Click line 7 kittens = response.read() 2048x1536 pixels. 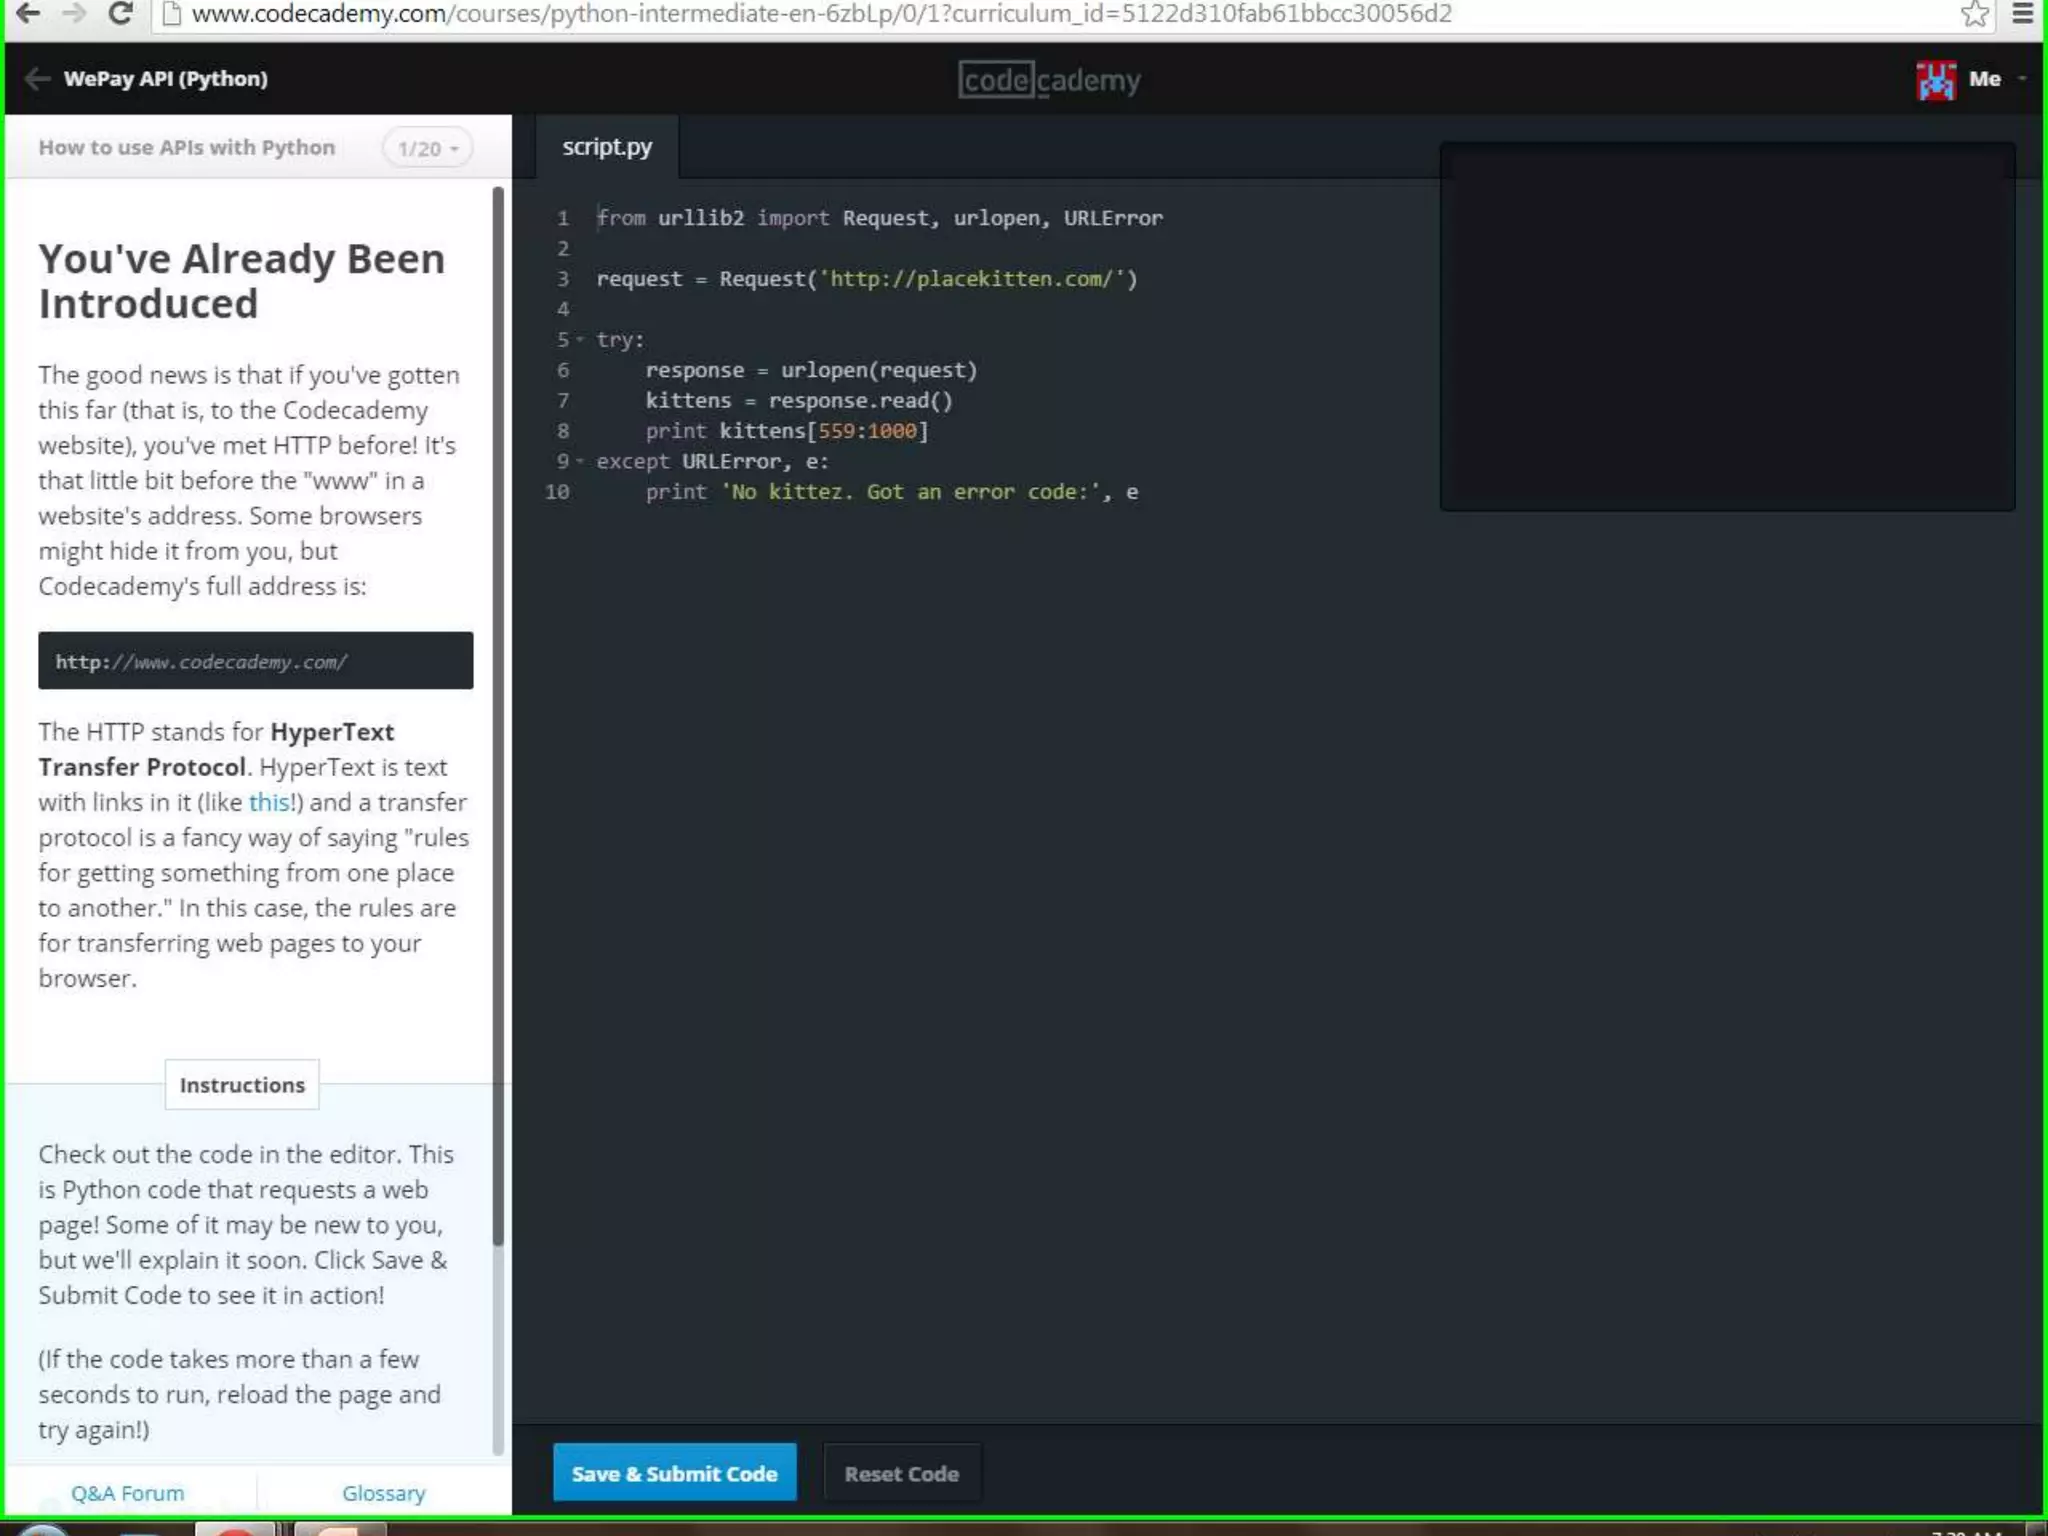point(799,401)
